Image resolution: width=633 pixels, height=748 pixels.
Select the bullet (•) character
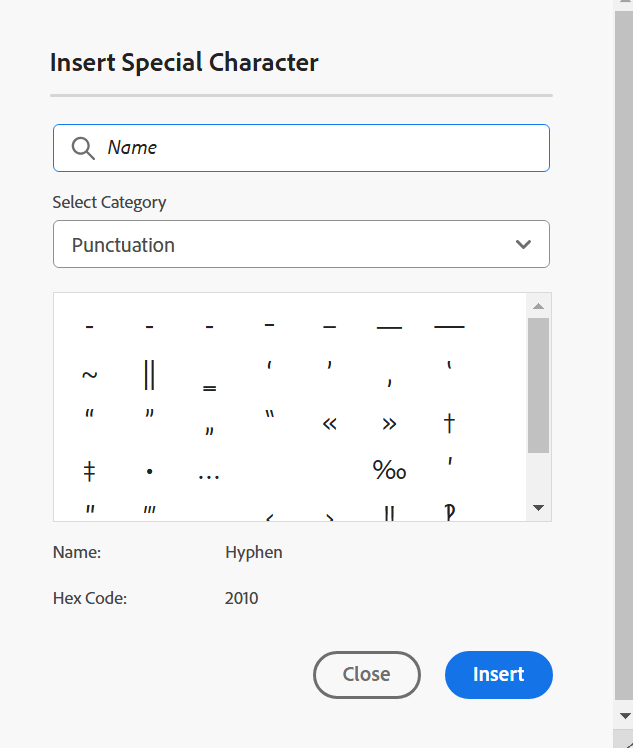(149, 471)
